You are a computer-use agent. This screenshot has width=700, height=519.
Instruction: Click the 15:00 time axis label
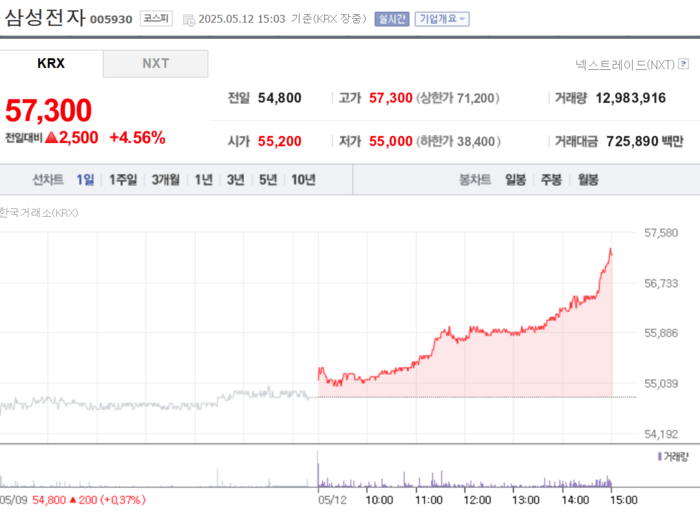pos(624,500)
